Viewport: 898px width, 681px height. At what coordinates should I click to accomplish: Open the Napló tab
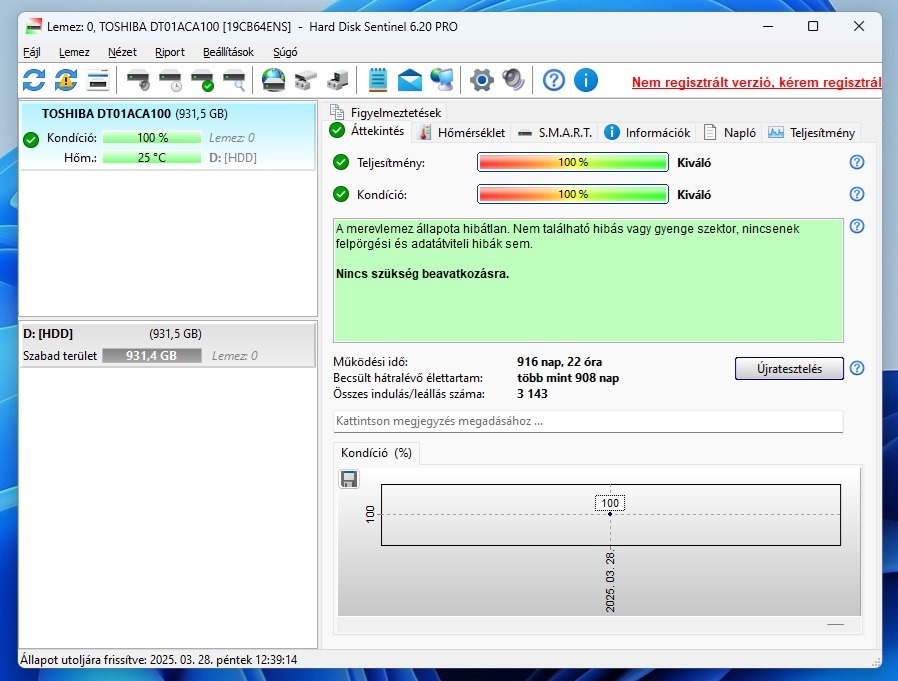point(730,133)
